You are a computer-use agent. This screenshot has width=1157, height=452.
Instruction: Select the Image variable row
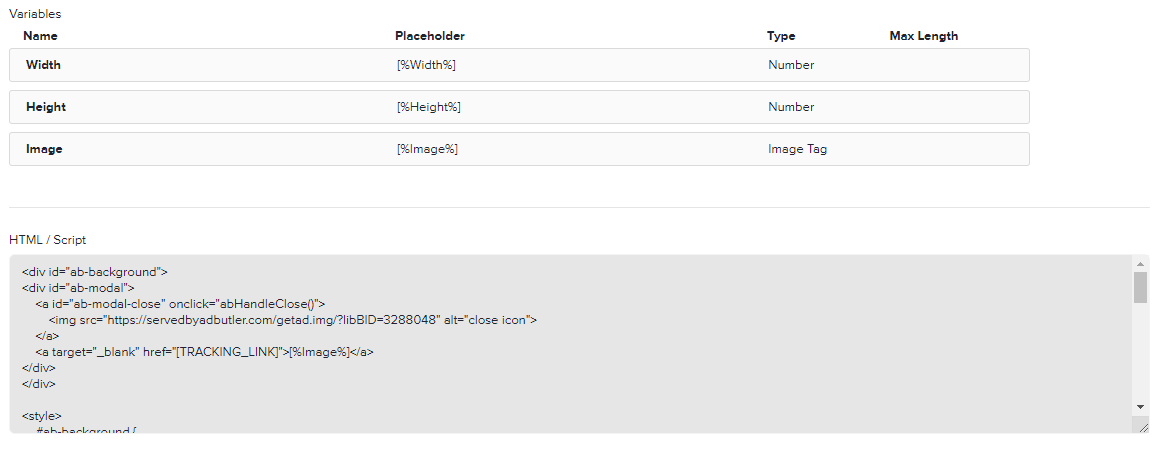coord(519,149)
